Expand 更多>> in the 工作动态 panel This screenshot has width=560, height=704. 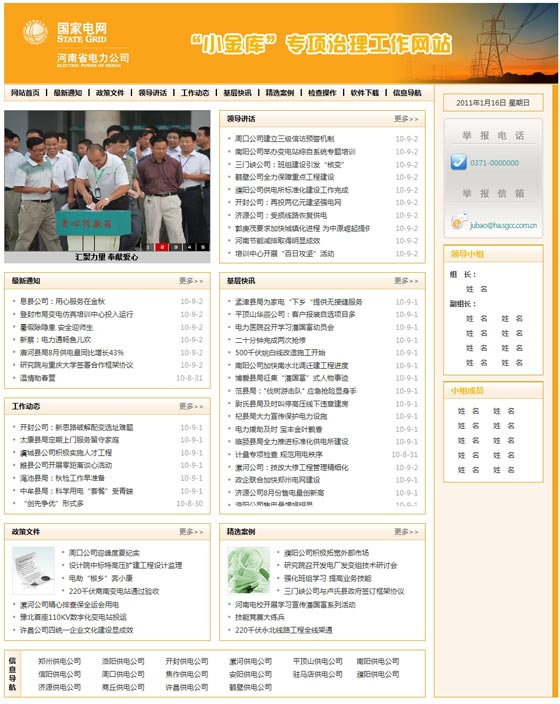pos(191,406)
